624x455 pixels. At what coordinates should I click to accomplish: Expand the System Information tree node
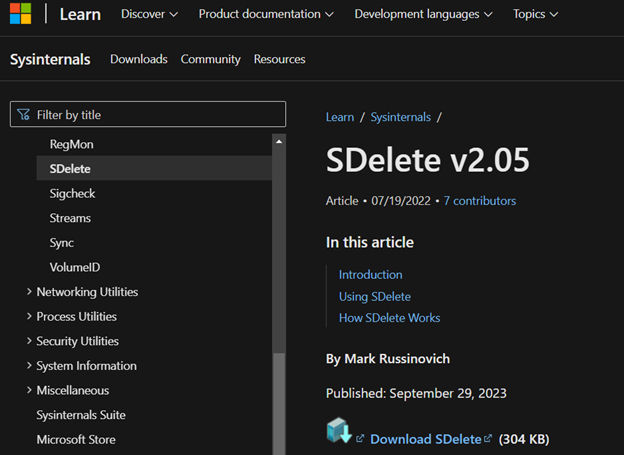tap(29, 365)
